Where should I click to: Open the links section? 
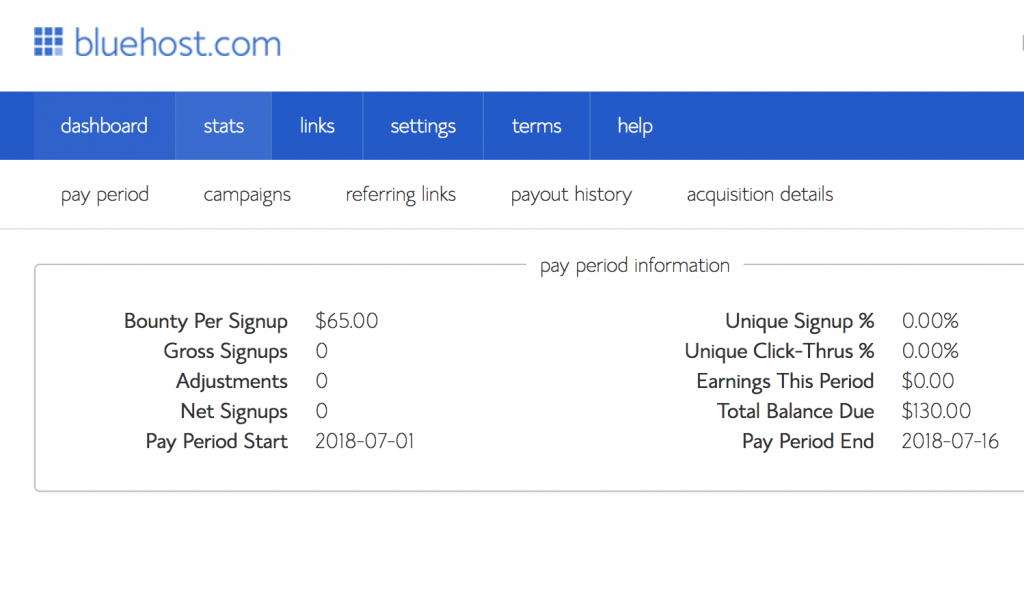317,125
